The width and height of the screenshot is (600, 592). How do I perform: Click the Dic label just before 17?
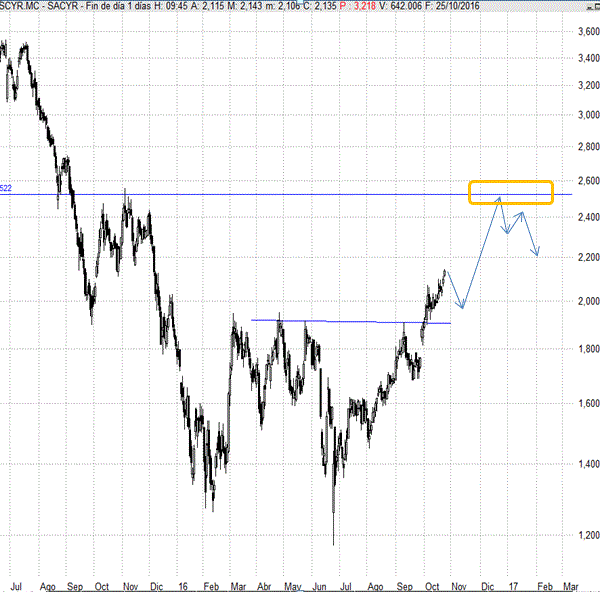pos(487,586)
